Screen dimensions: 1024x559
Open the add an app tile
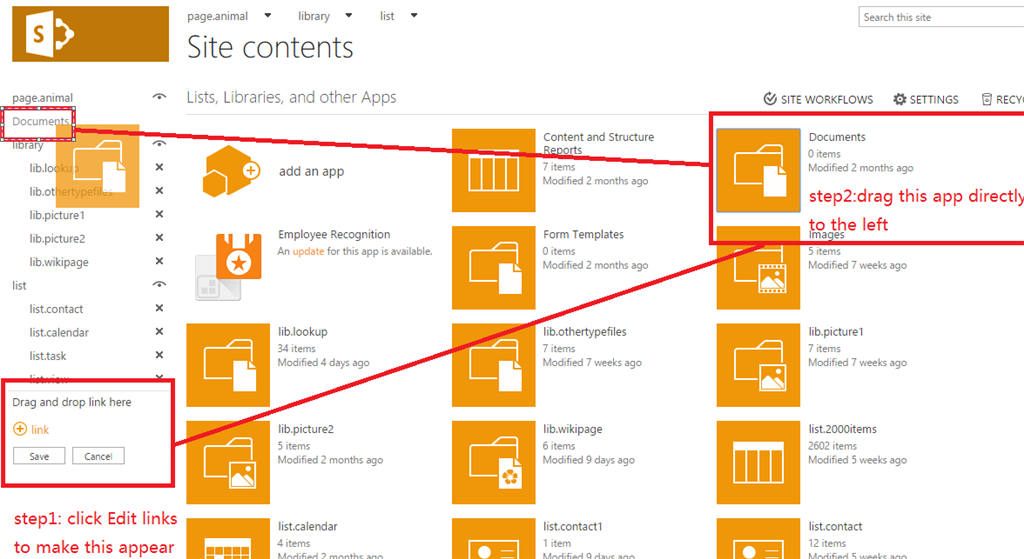tap(231, 171)
